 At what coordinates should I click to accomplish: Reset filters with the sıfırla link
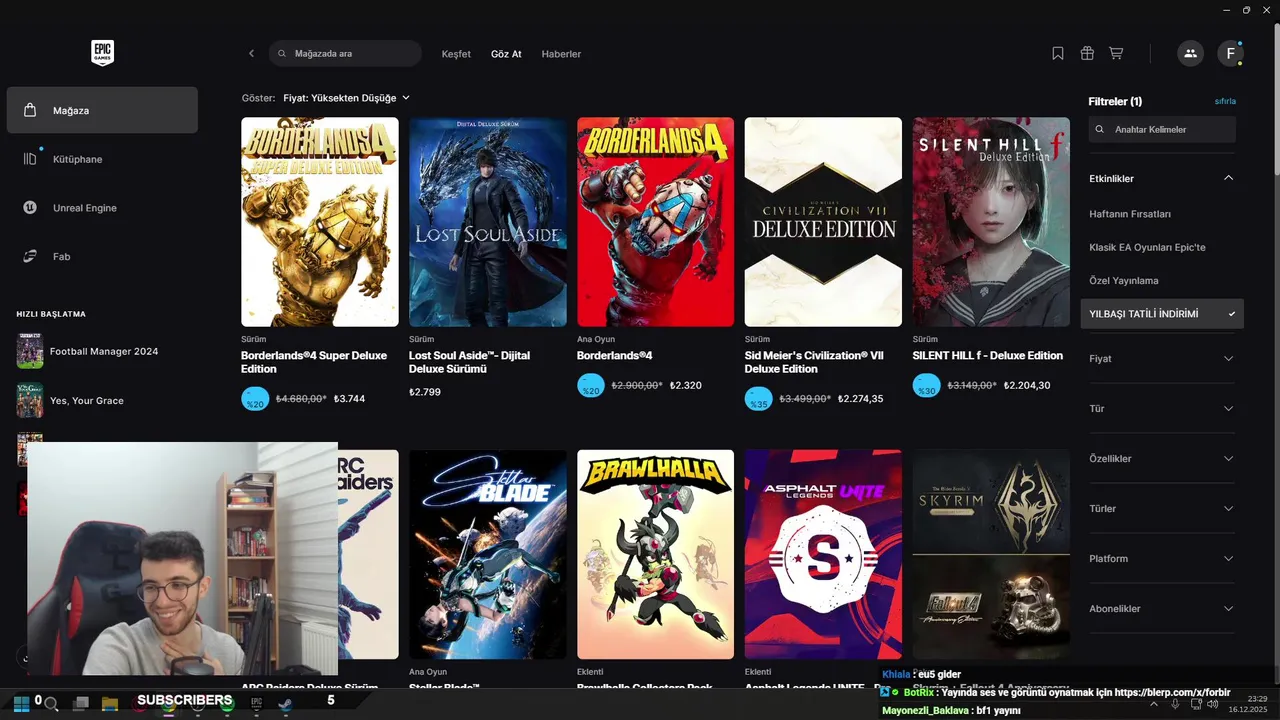(x=1225, y=101)
